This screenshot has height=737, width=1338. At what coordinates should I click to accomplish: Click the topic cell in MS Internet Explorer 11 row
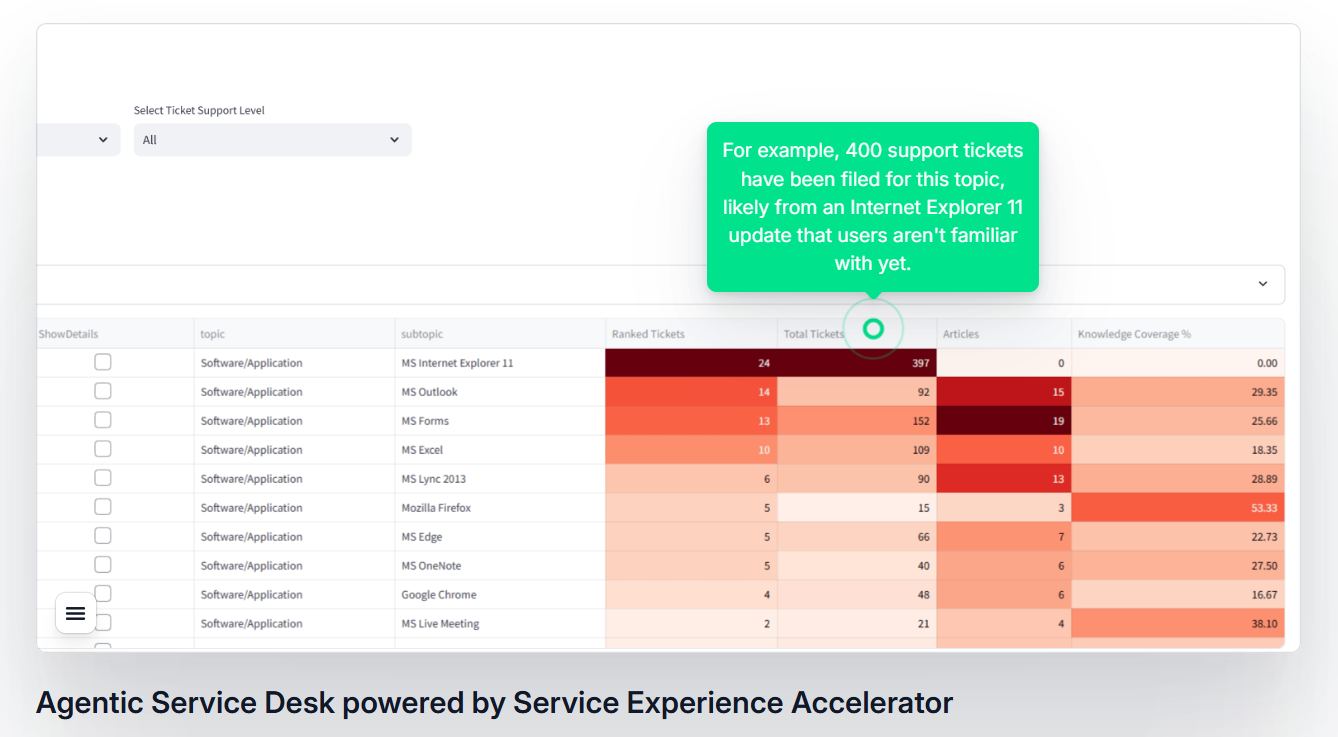(295, 363)
